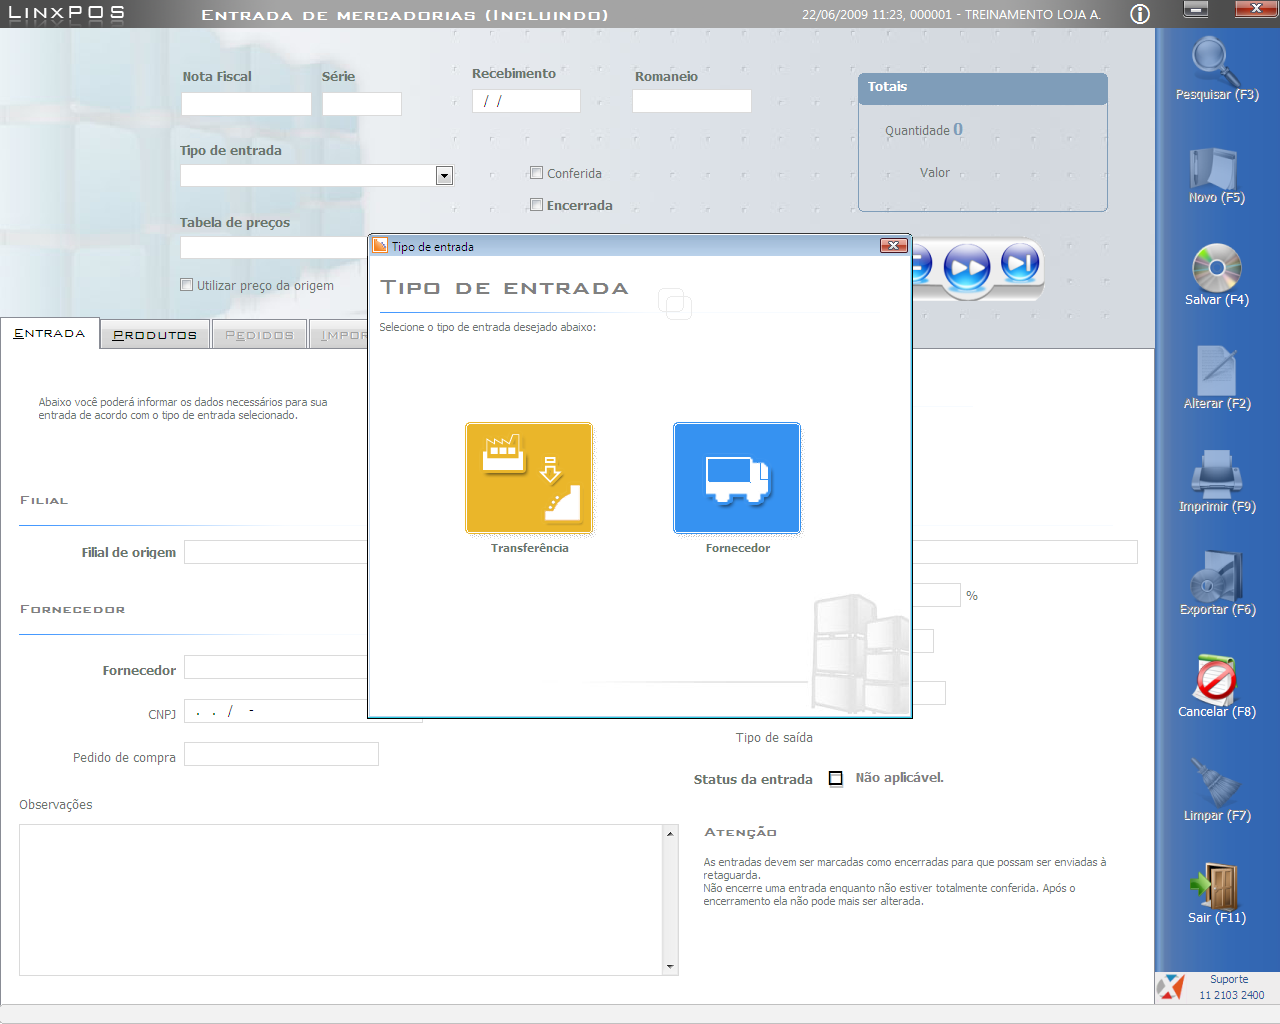Switch to the Entrada tab
The width and height of the screenshot is (1280, 1024).
[50, 334]
